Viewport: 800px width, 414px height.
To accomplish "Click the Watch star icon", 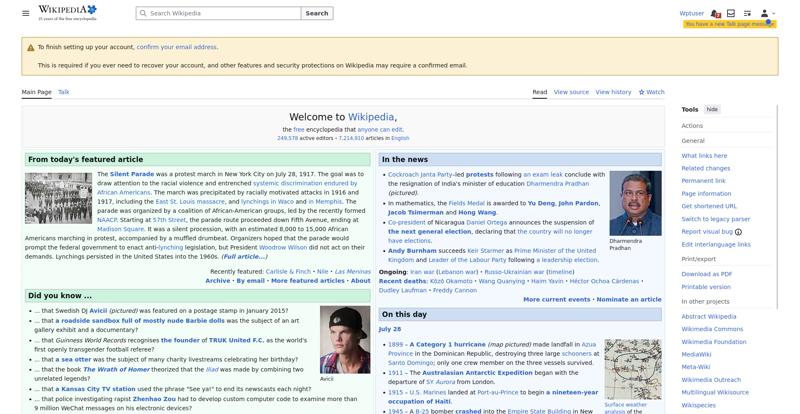I will (x=641, y=92).
